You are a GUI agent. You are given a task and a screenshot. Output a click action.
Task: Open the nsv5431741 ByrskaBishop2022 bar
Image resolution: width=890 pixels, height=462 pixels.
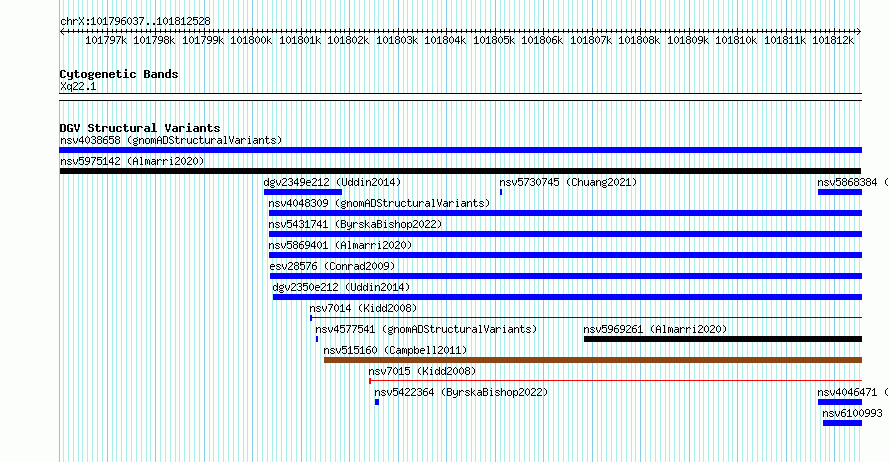coord(565,234)
